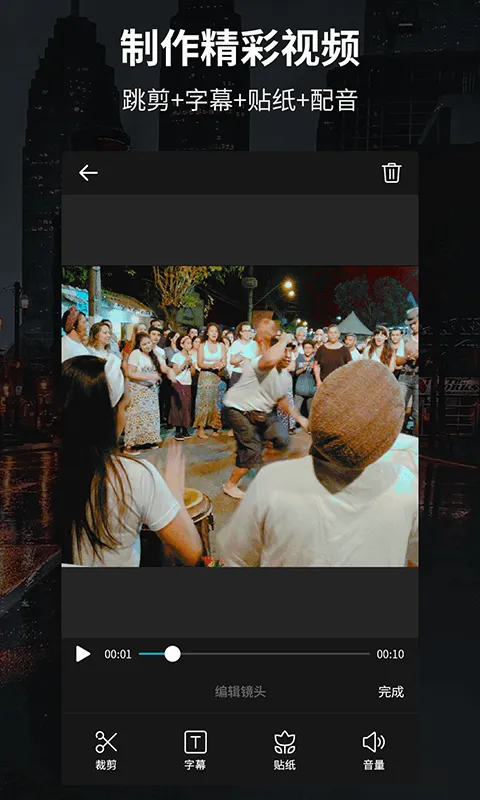The width and height of the screenshot is (480, 800).
Task: Open the 贴纸 sticker flower icon
Action: 285,742
